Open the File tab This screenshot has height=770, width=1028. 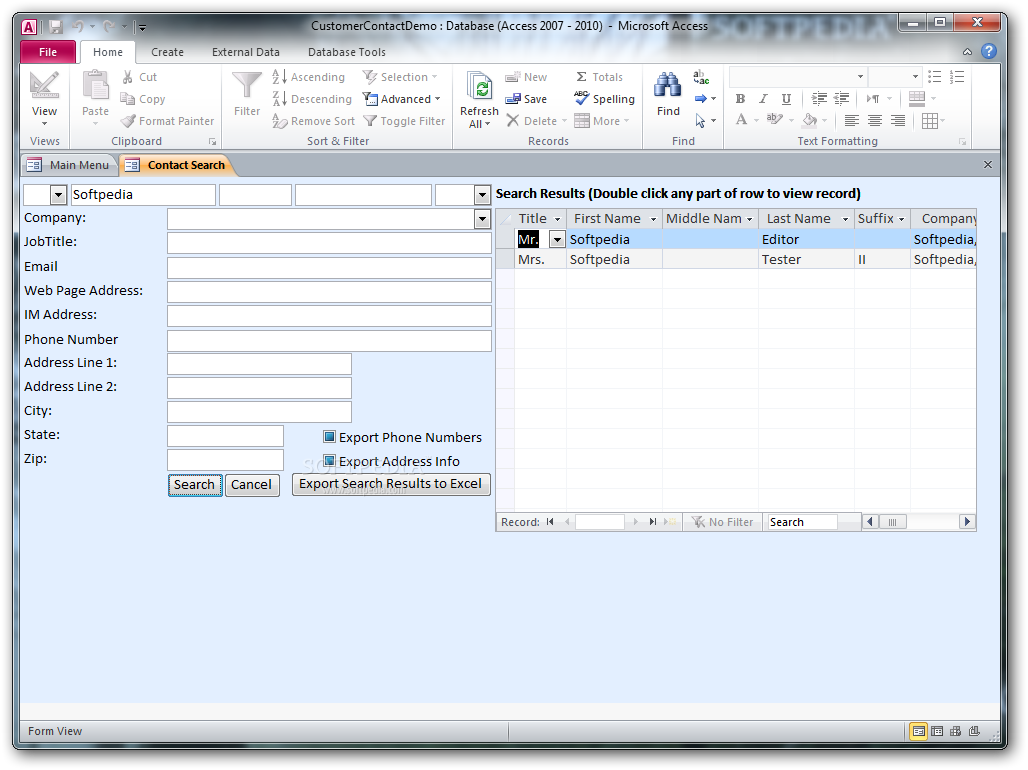(48, 52)
